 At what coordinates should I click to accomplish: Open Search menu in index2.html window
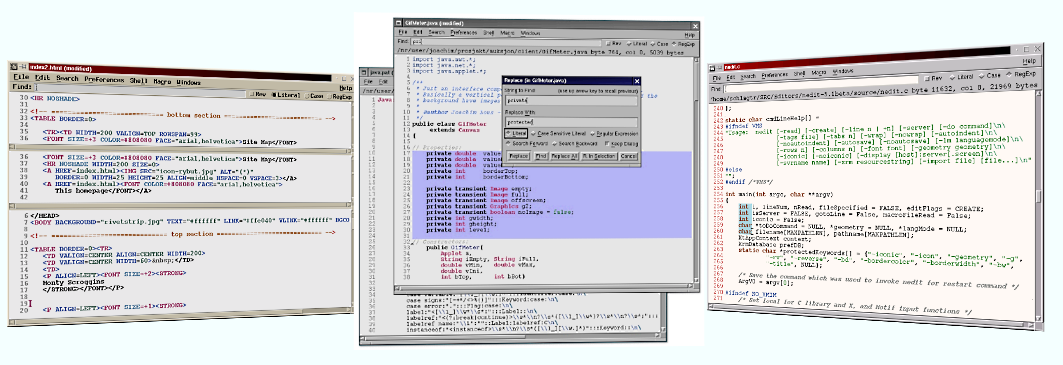[67, 78]
